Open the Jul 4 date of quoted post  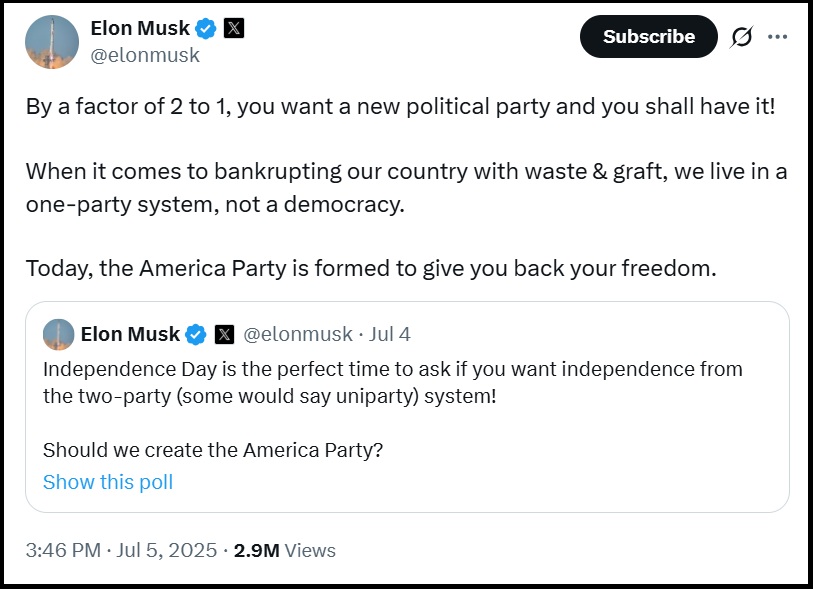(x=389, y=334)
